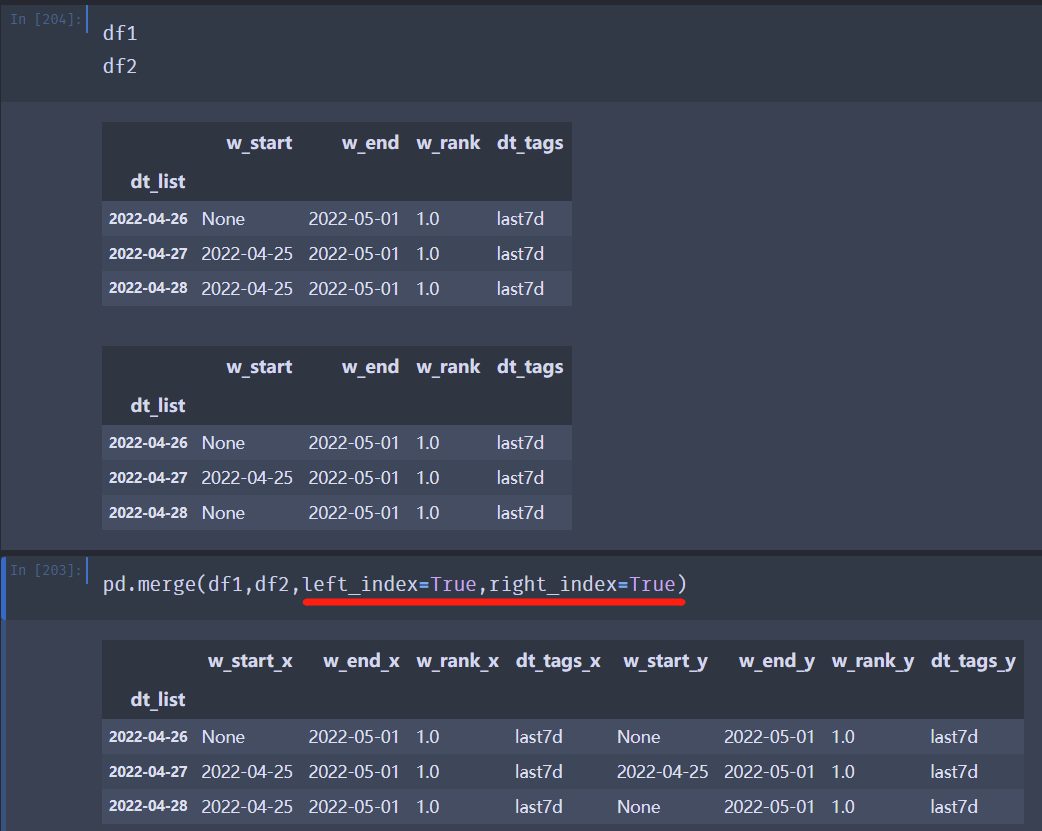This screenshot has height=831, width=1042.
Task: Click dt_tags_y last7d in merged 04-26 row
Action: coord(954,737)
